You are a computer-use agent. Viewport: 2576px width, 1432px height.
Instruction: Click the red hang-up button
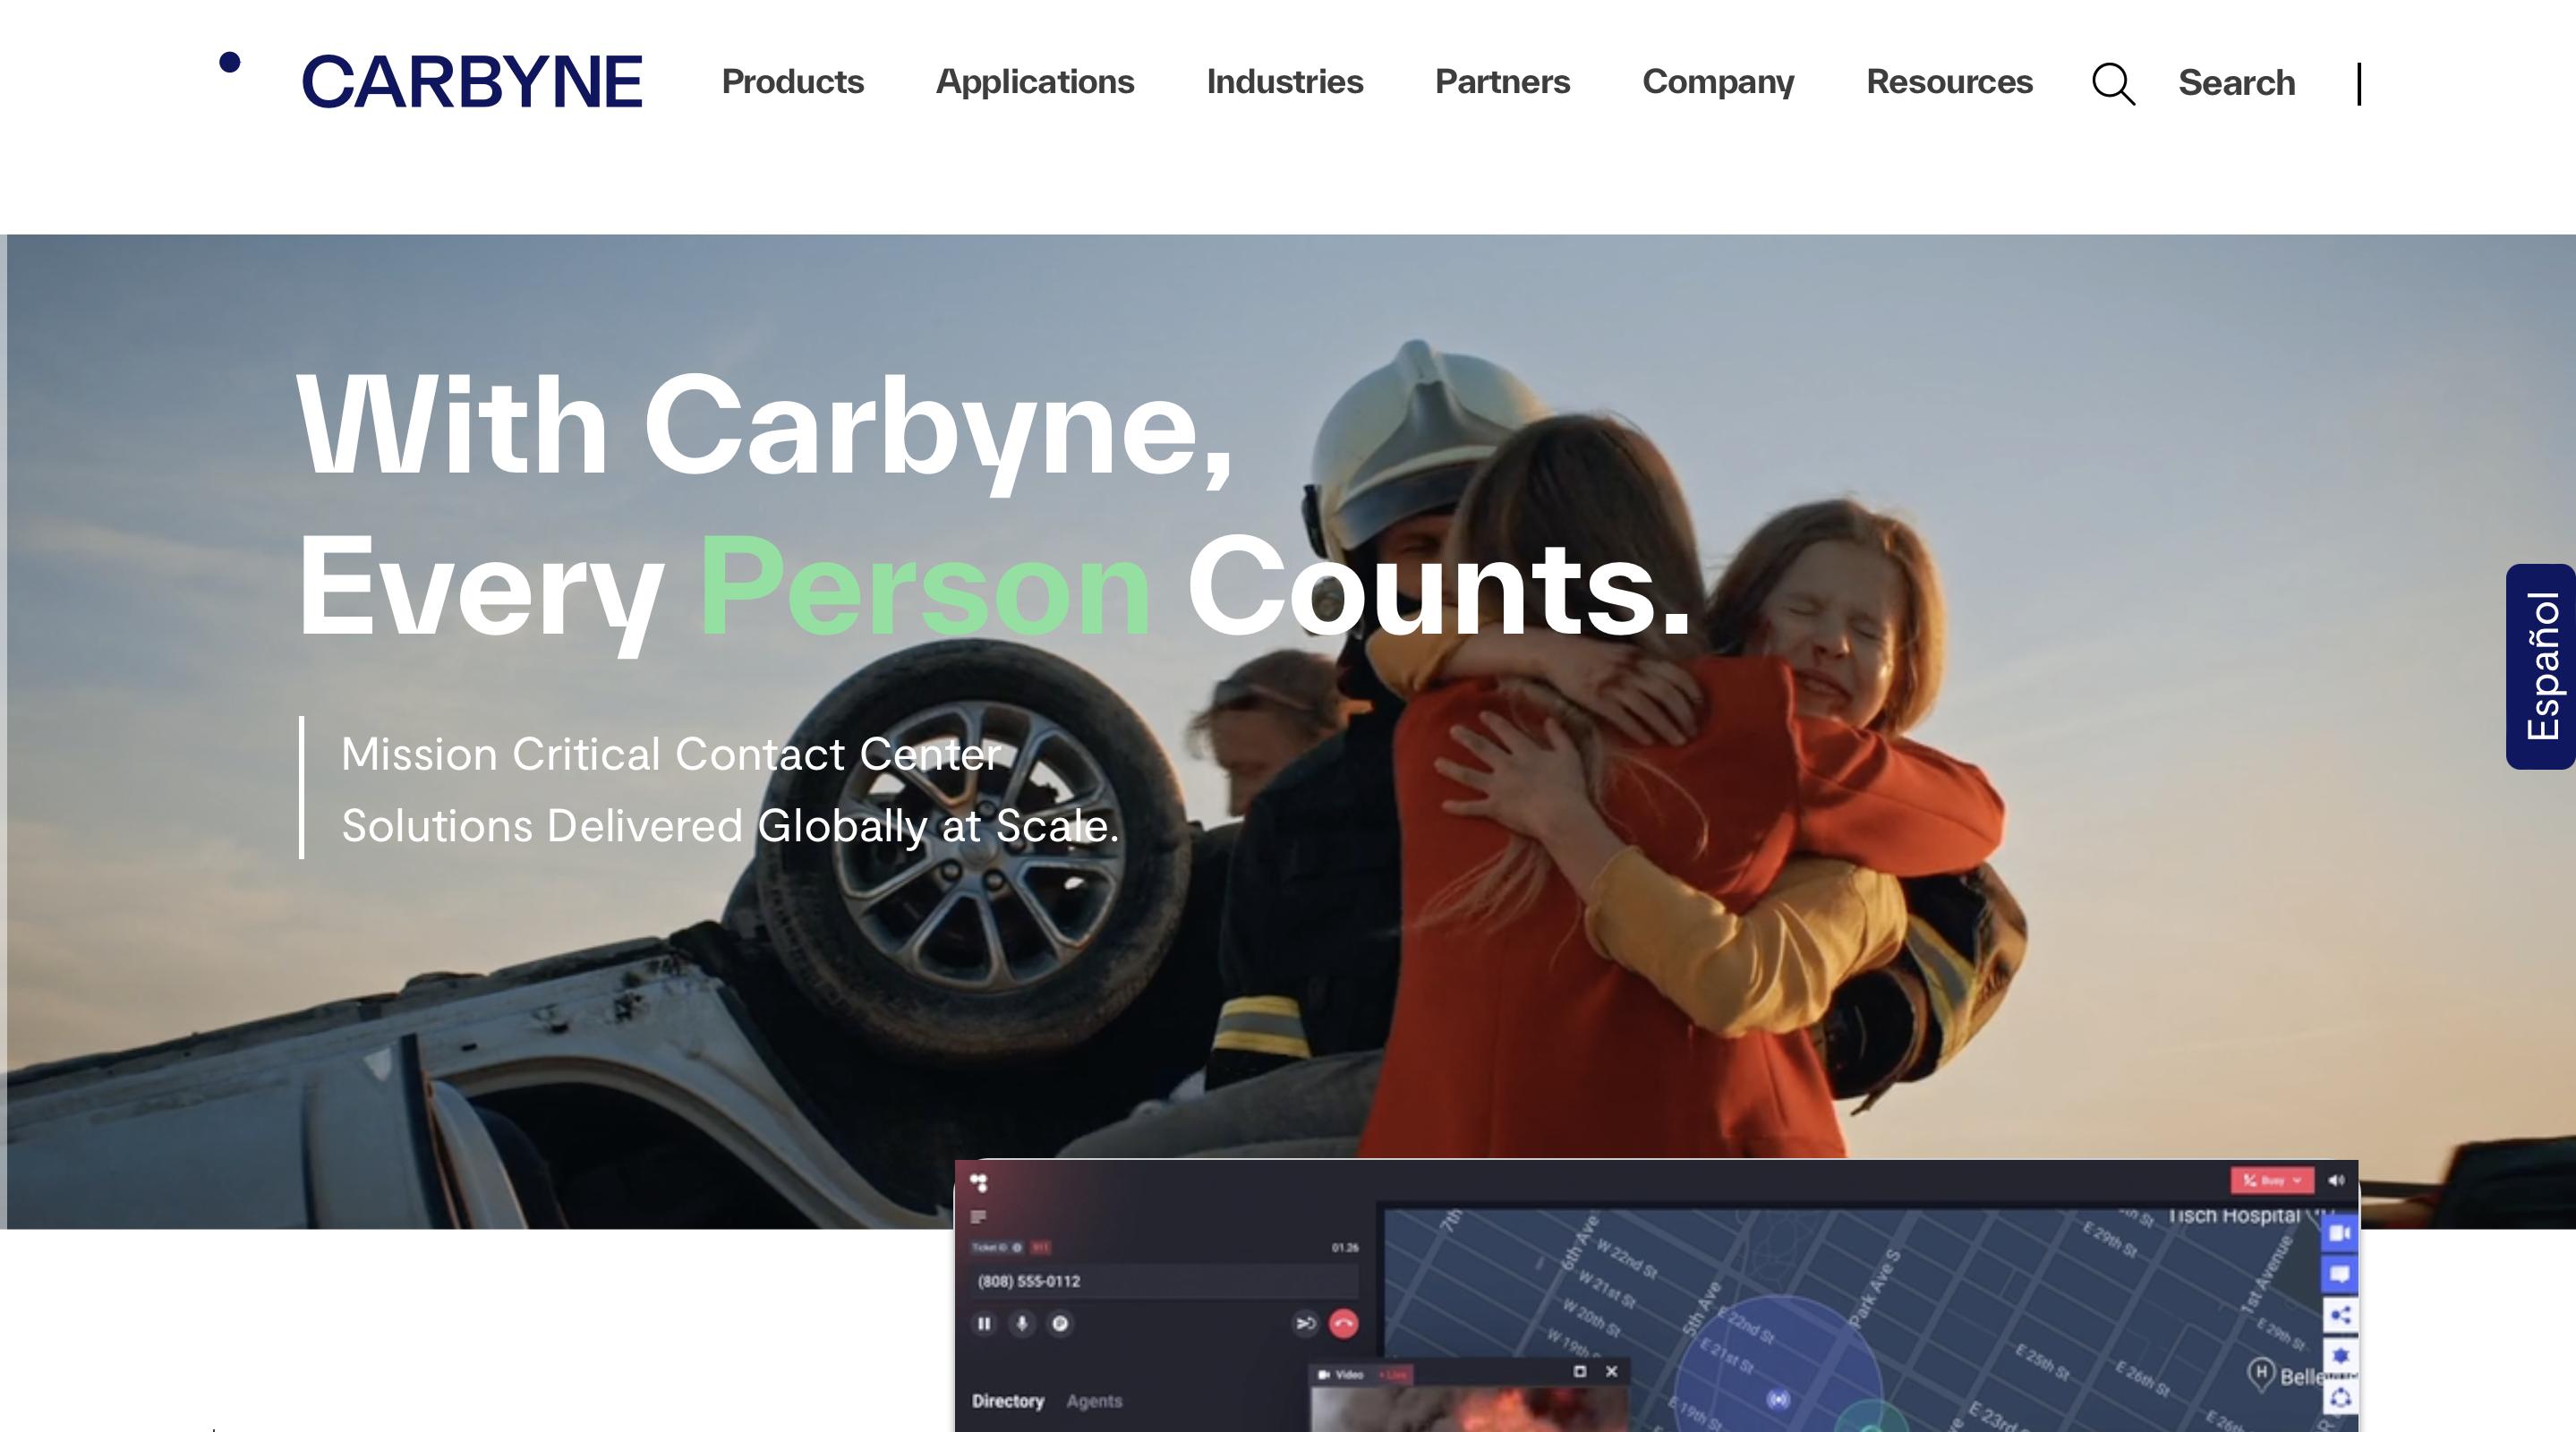click(x=1343, y=1323)
